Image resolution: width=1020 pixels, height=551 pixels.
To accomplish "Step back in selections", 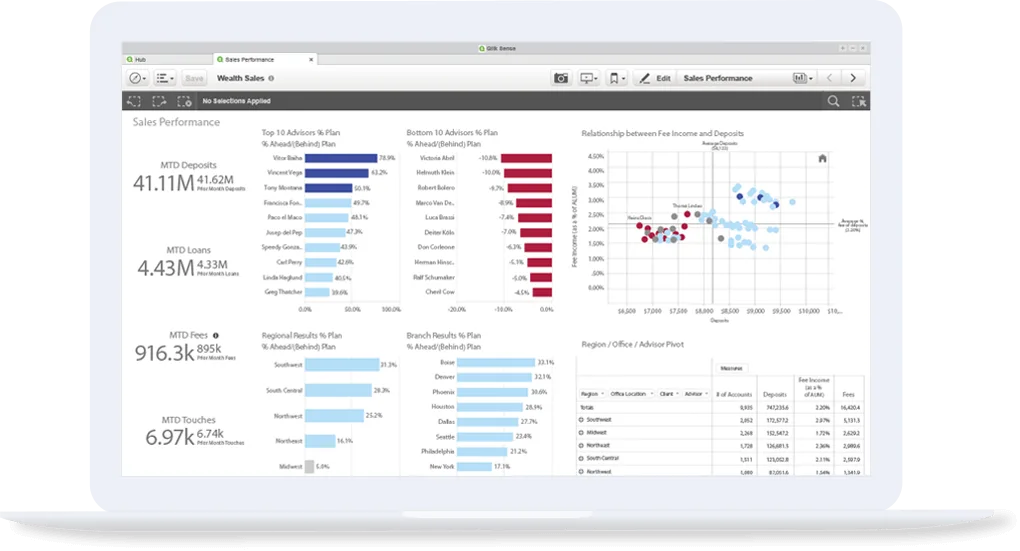I will (134, 101).
